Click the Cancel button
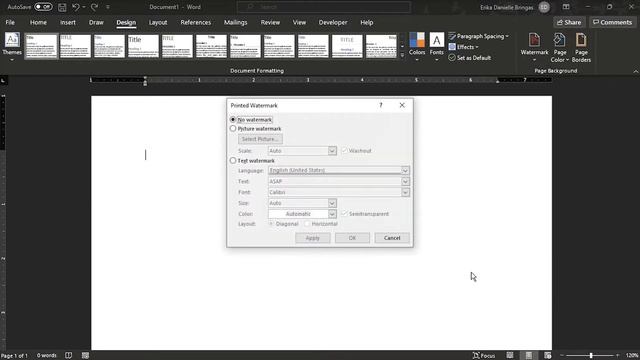The width and height of the screenshot is (640, 360). tap(392, 238)
